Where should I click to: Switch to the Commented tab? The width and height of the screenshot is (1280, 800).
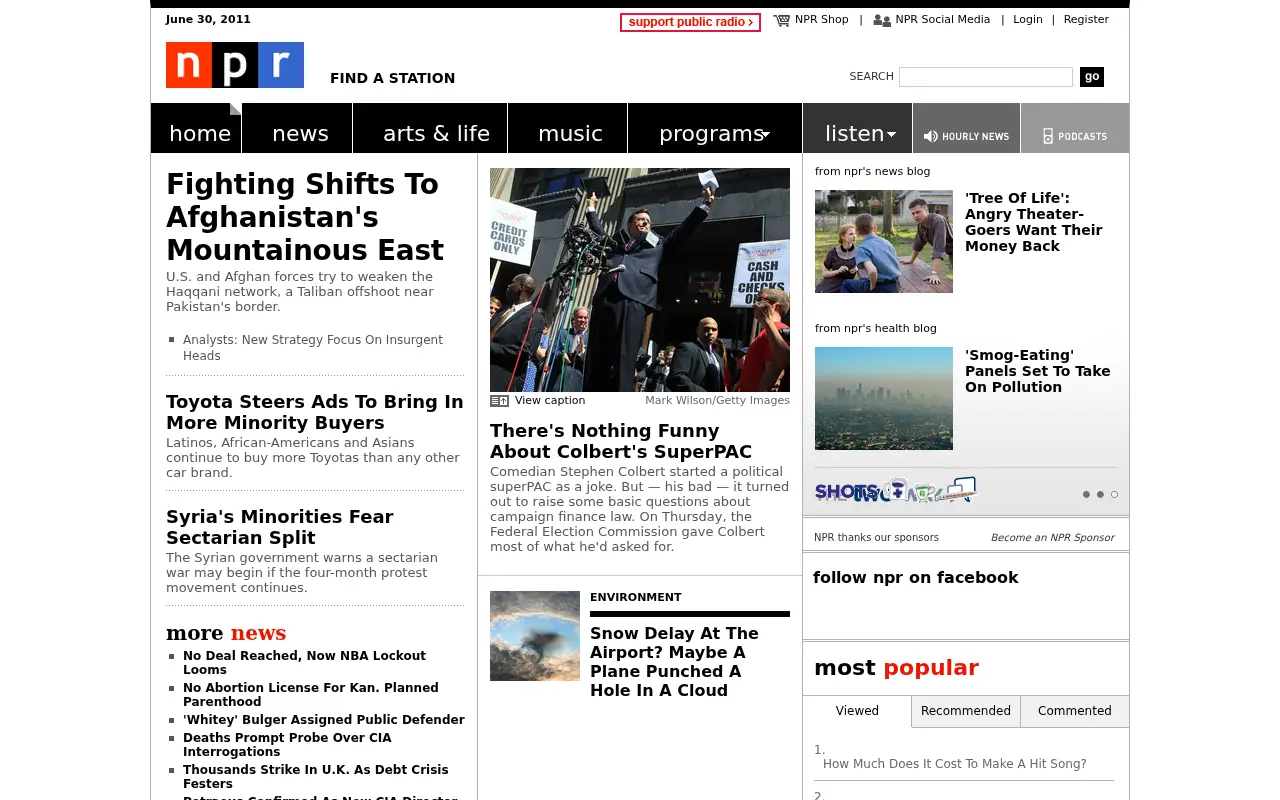click(x=1075, y=711)
